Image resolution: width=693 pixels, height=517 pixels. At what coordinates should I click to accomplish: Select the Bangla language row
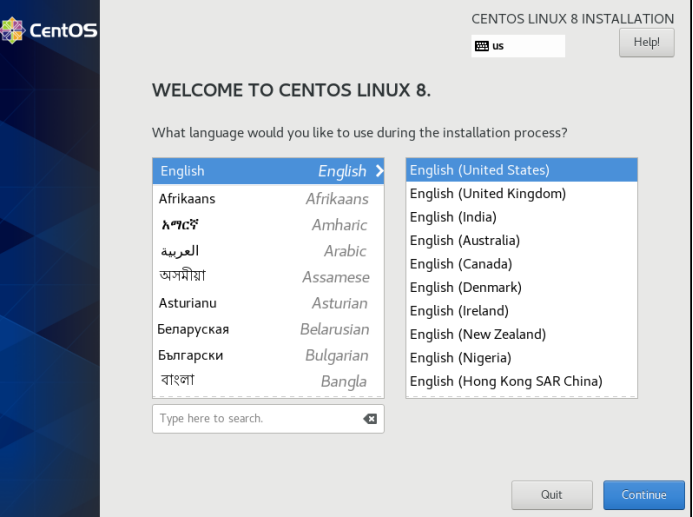(x=268, y=381)
